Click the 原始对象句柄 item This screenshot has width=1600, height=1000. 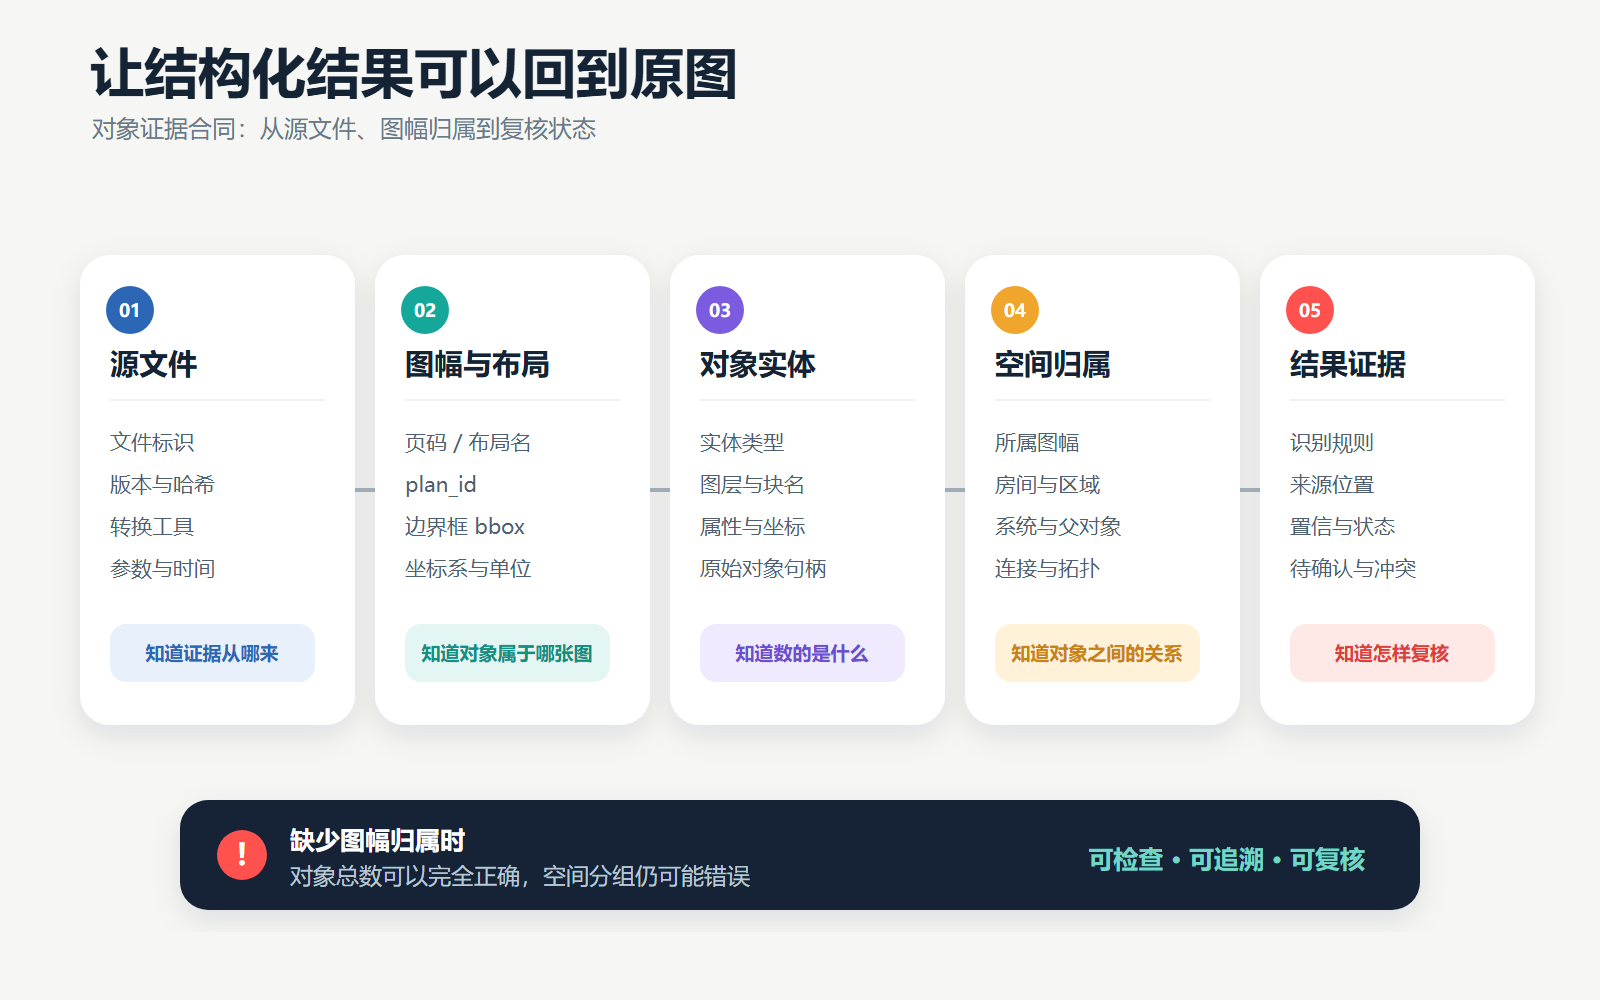763,568
